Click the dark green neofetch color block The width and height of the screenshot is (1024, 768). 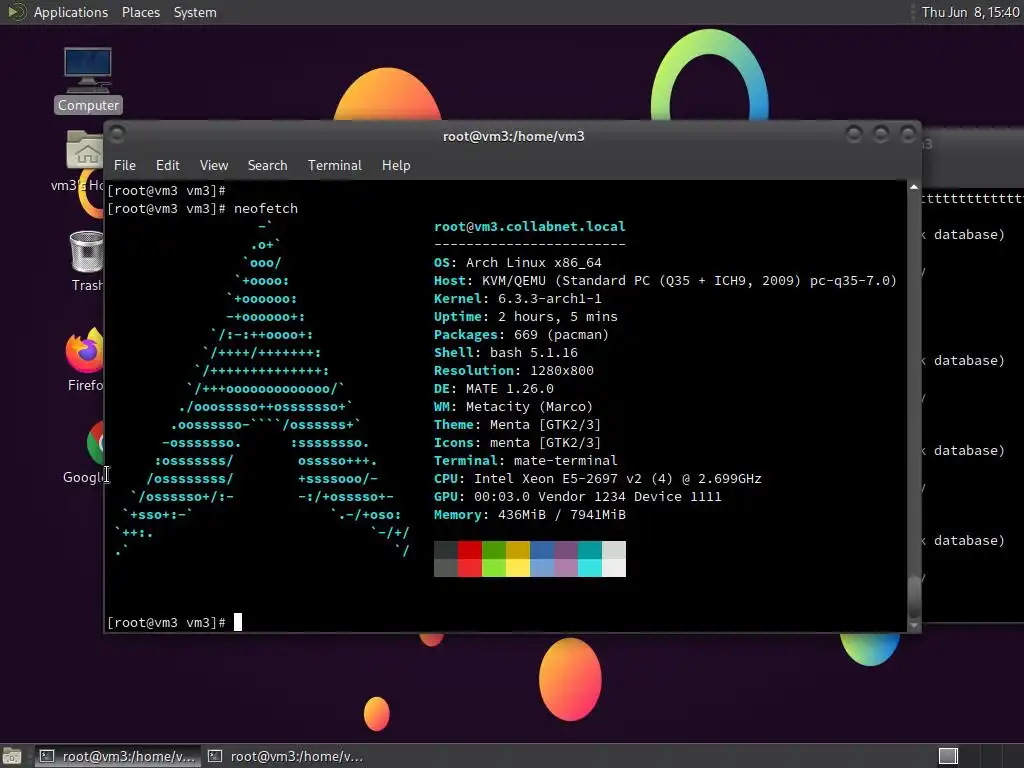(x=494, y=550)
